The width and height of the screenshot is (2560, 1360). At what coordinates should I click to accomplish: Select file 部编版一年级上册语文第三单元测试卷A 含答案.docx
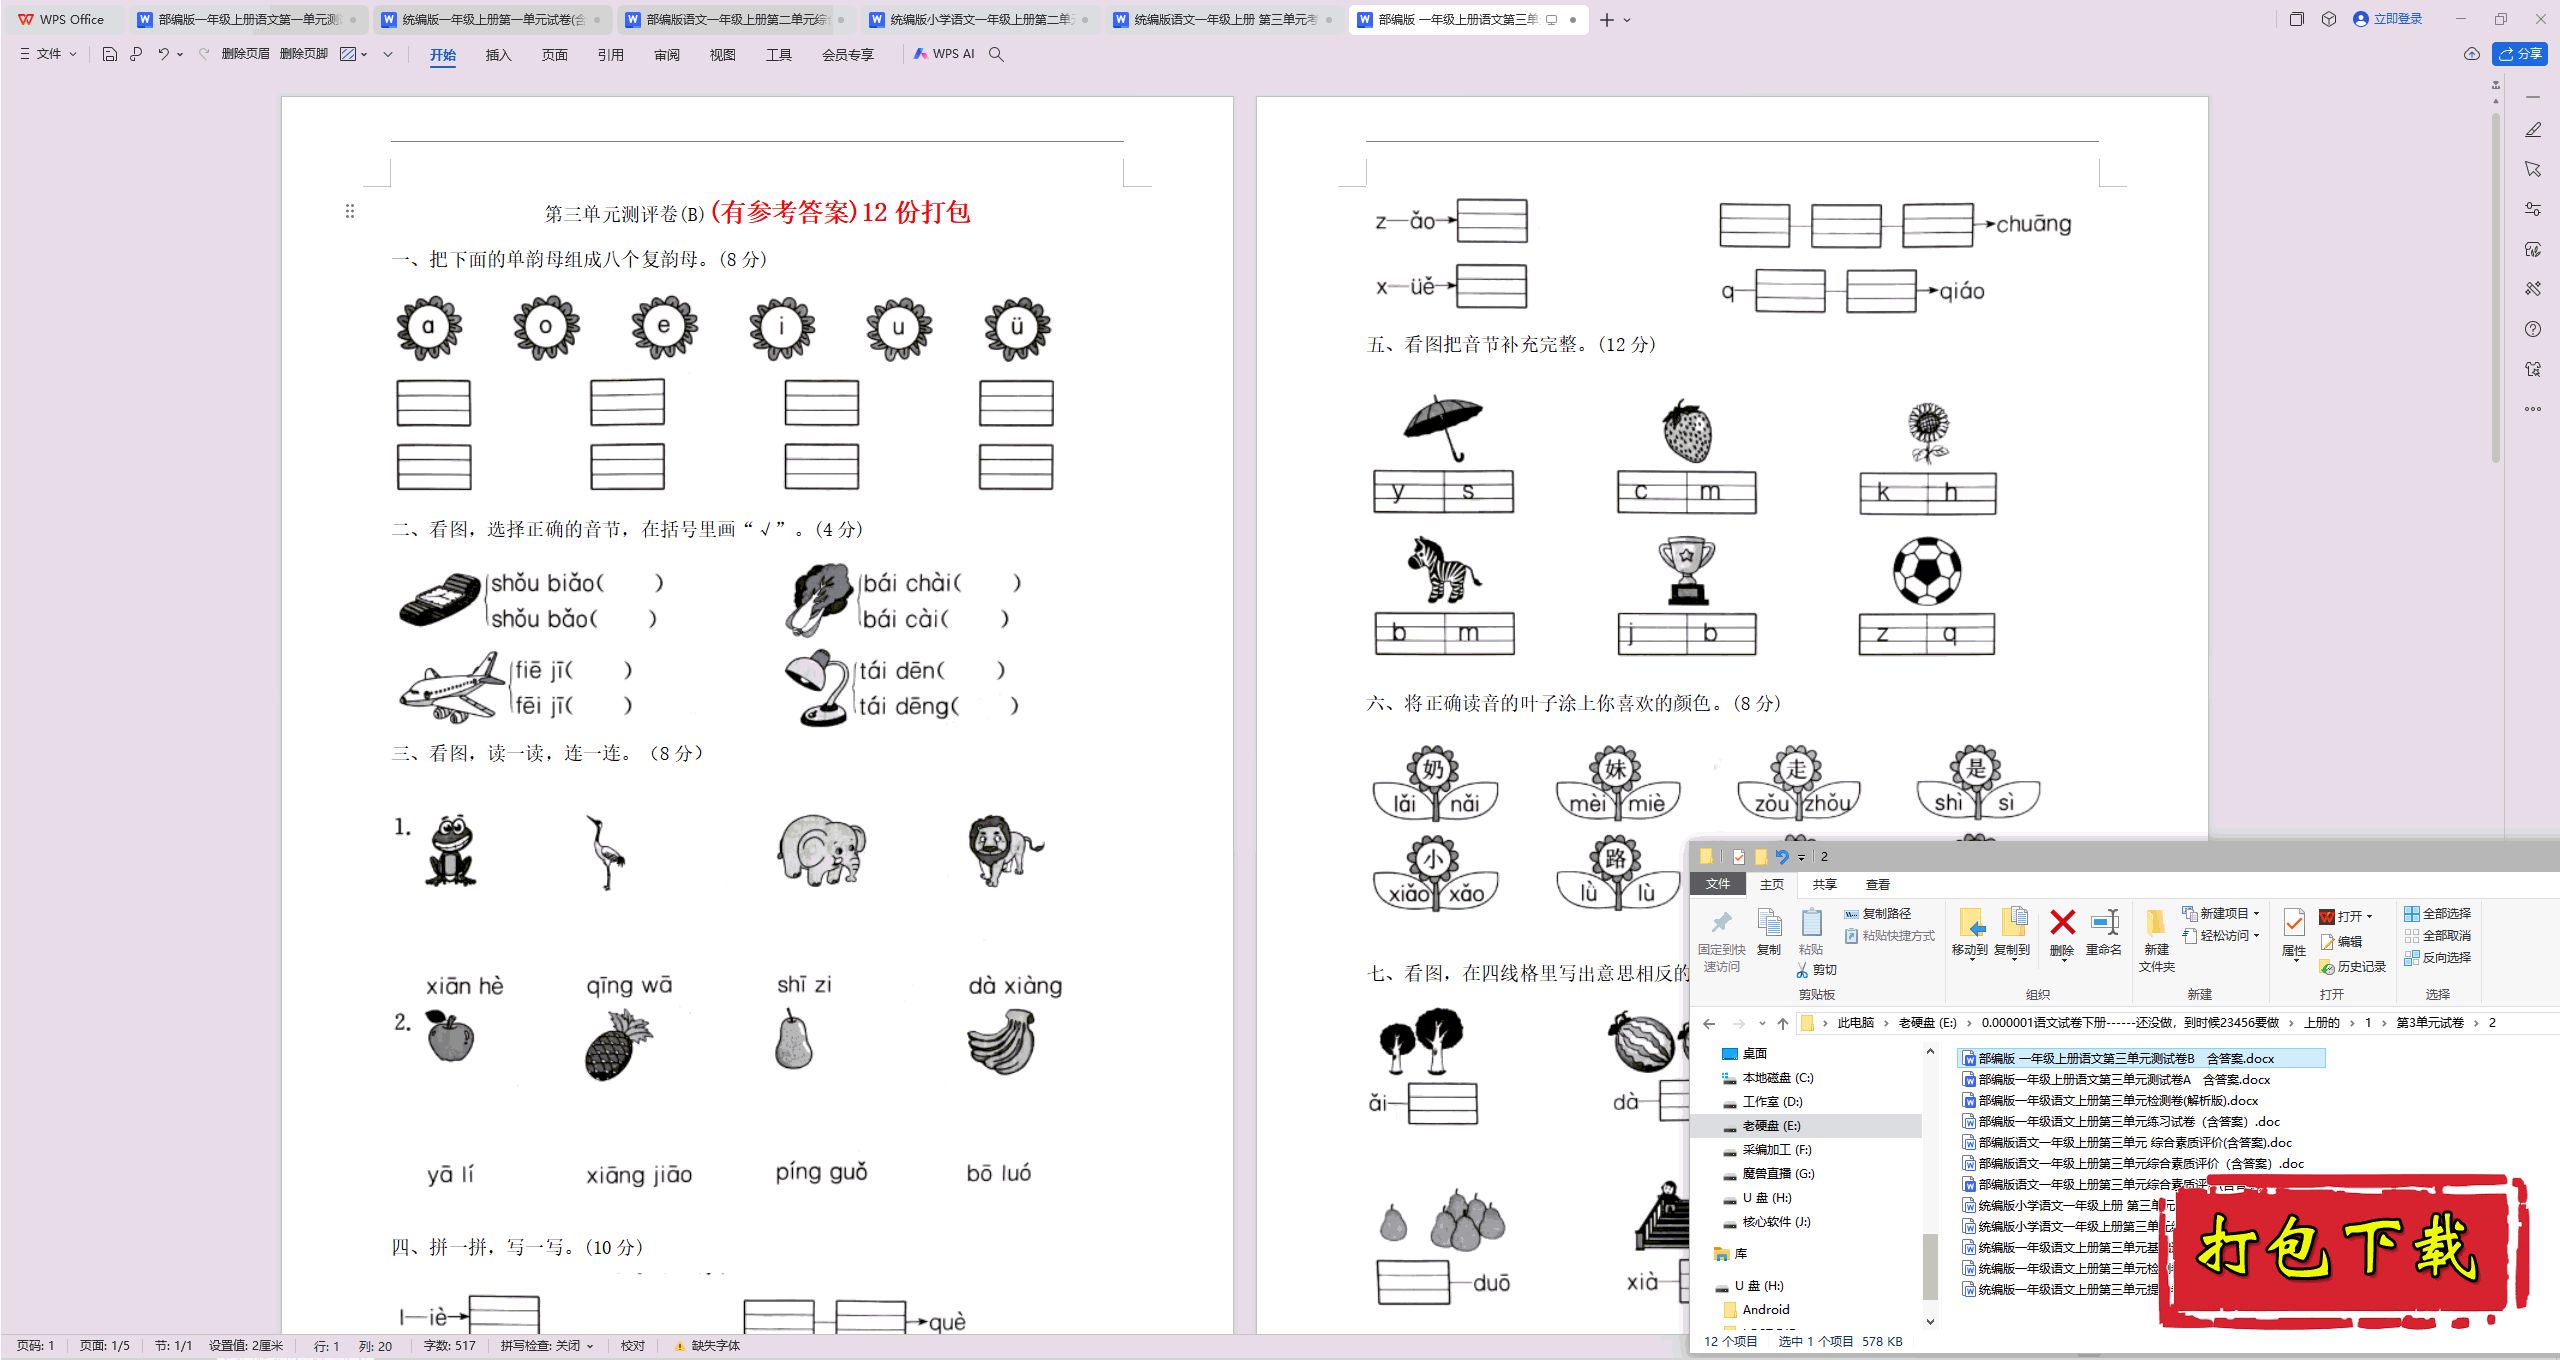[x=2115, y=1079]
